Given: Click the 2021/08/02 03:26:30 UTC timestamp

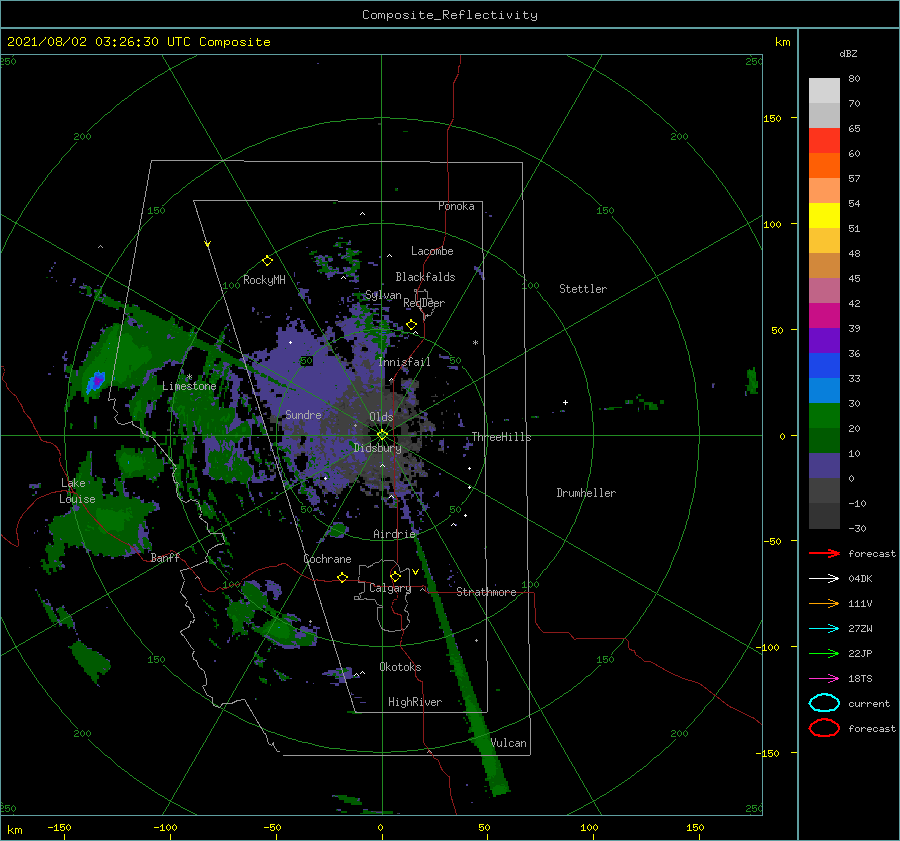Looking at the screenshot, I should pyautogui.click(x=138, y=42).
